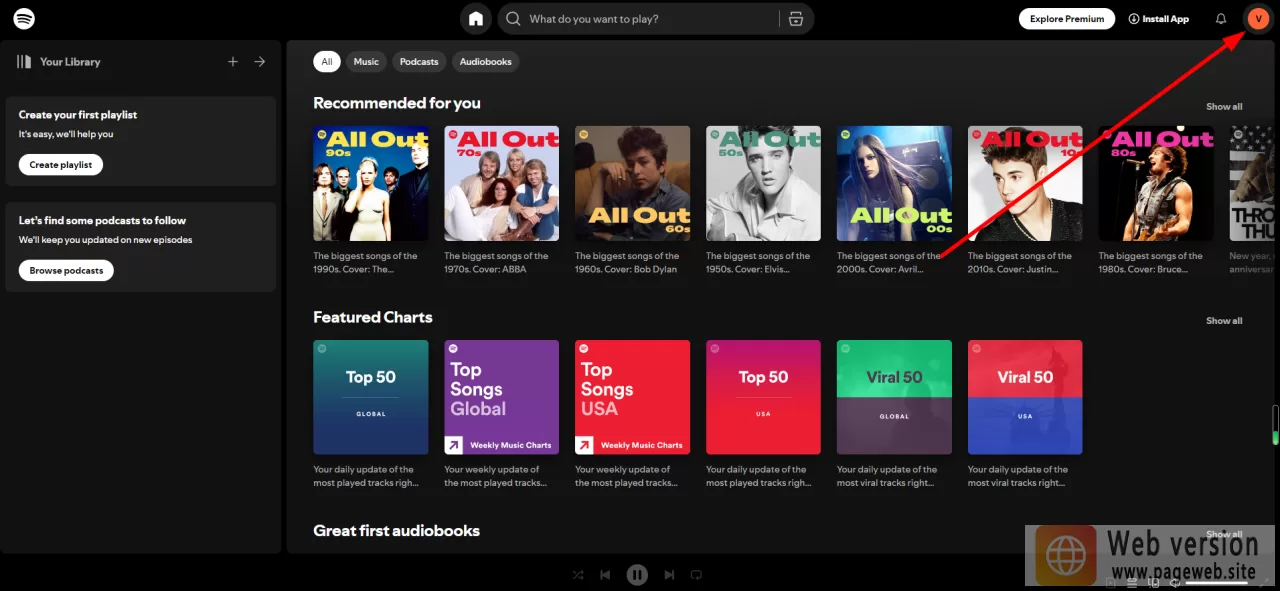Open All Out 00s Avril cover
The width and height of the screenshot is (1280, 591).
coord(894,183)
